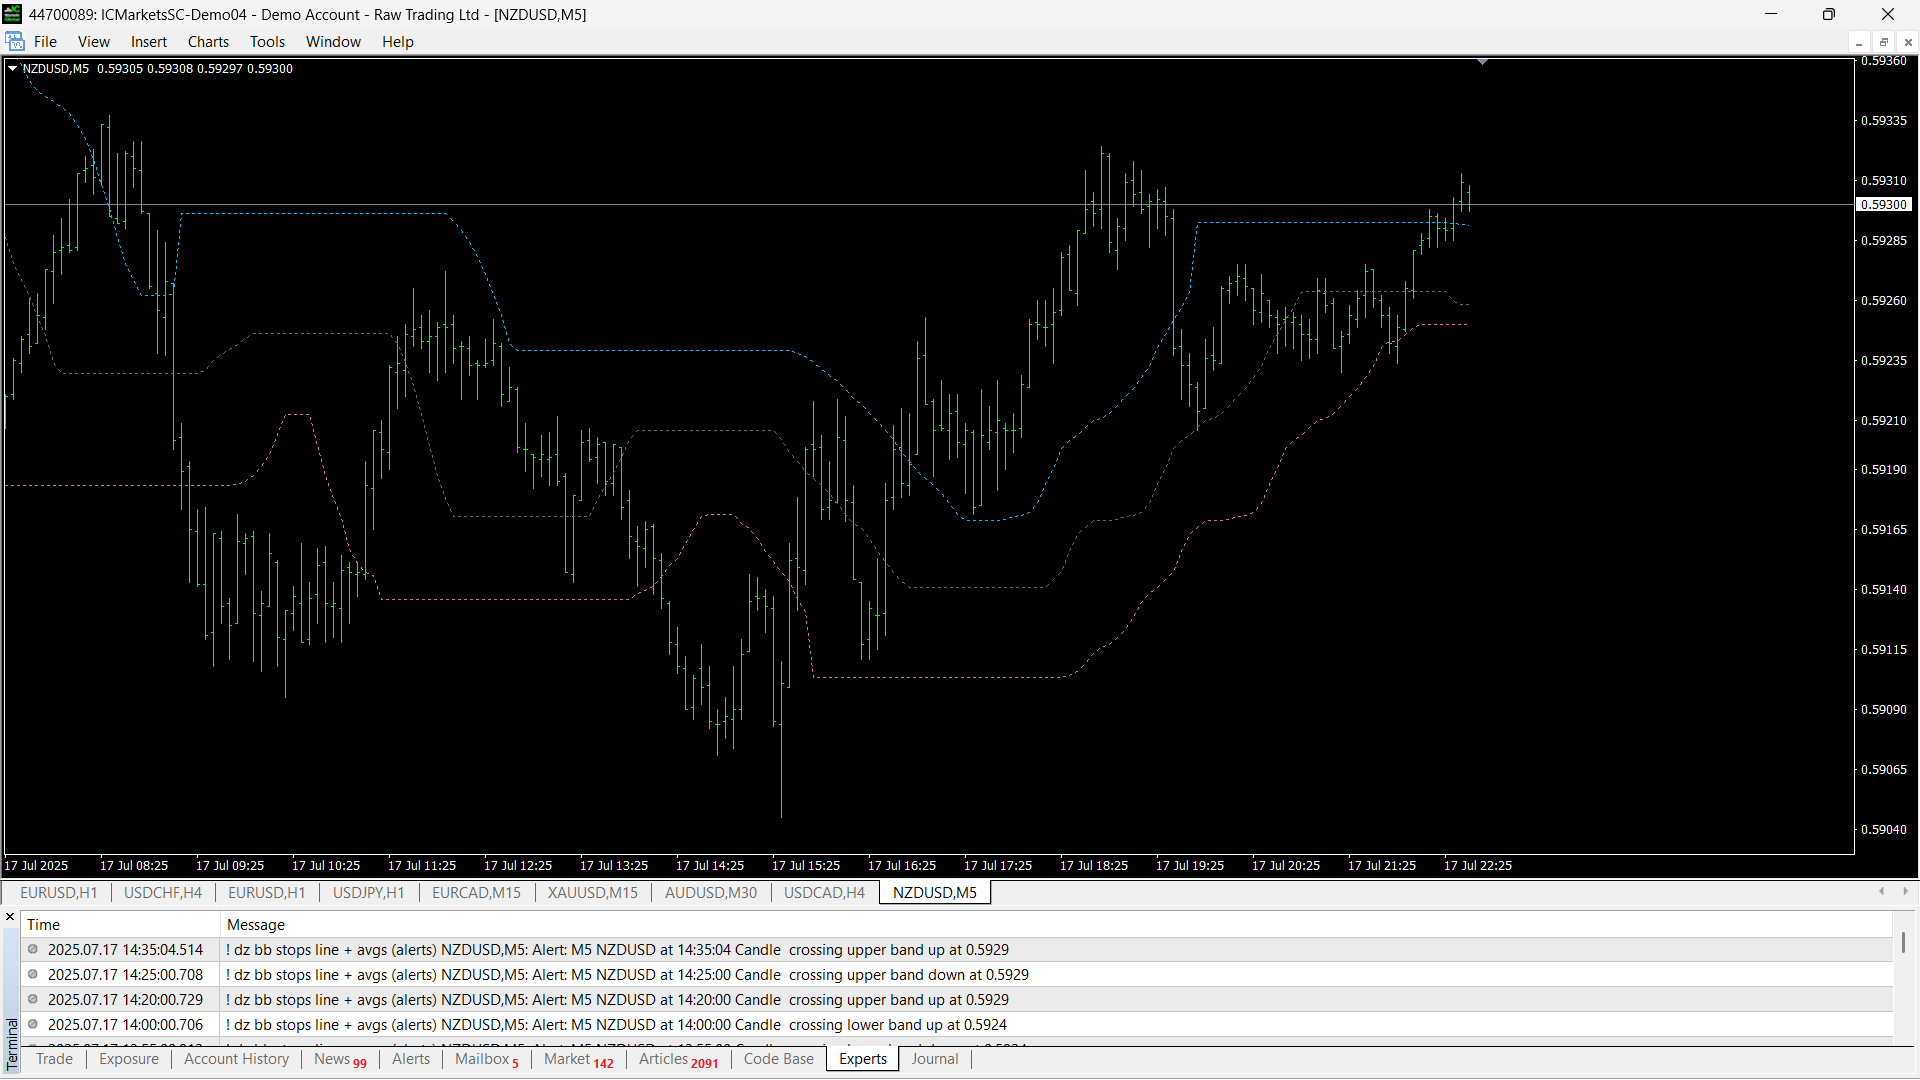
Task: Open the Insert menu
Action: 148,42
